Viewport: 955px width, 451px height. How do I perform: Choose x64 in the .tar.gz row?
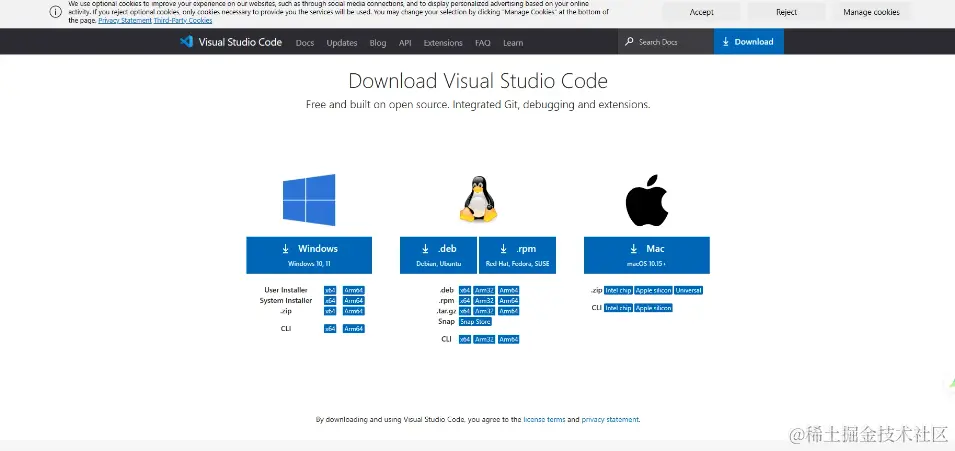click(x=465, y=311)
